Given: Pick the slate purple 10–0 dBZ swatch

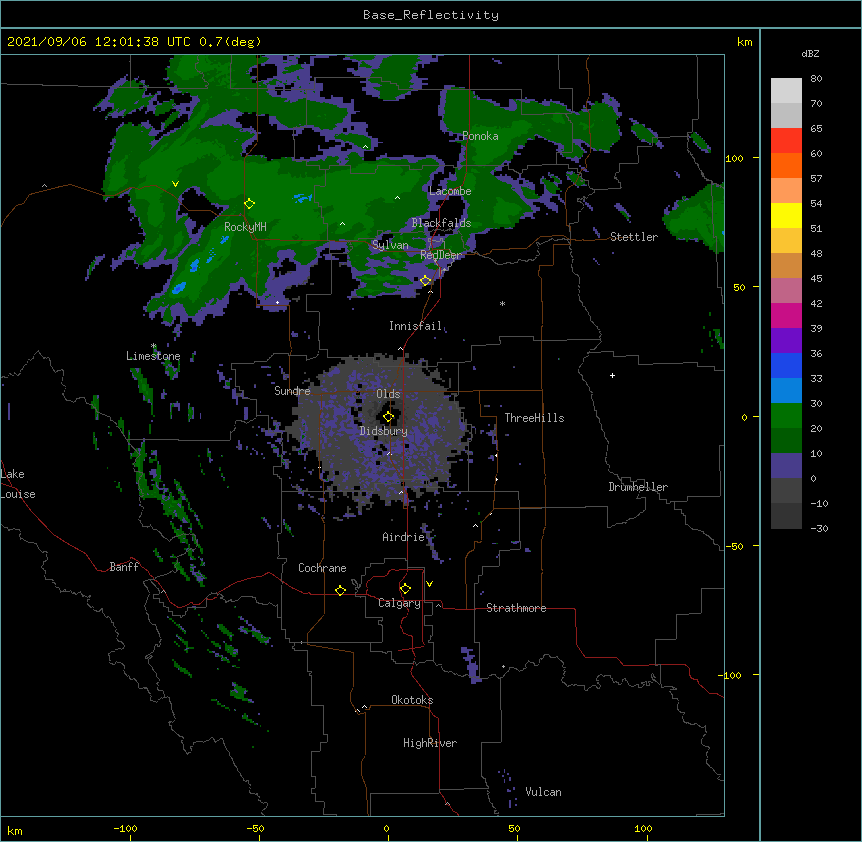Looking at the screenshot, I should 786,466.
